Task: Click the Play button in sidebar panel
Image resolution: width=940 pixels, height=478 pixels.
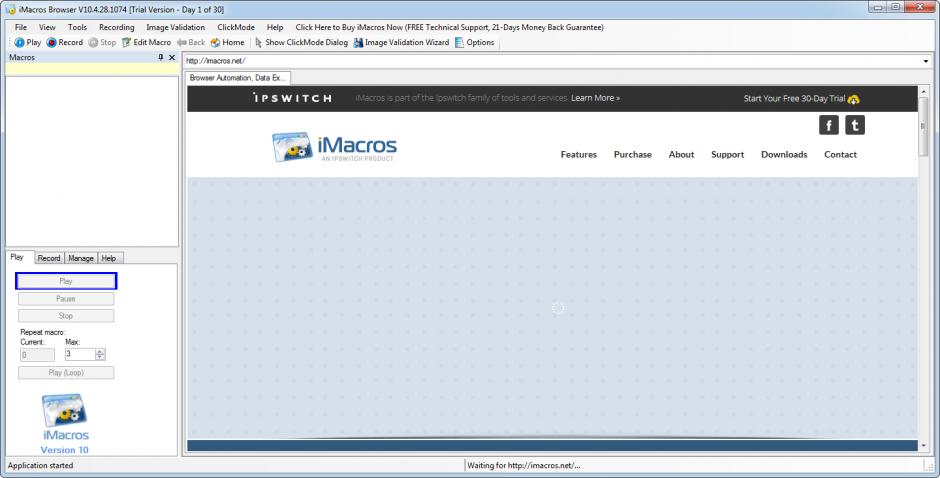Action: coord(66,281)
